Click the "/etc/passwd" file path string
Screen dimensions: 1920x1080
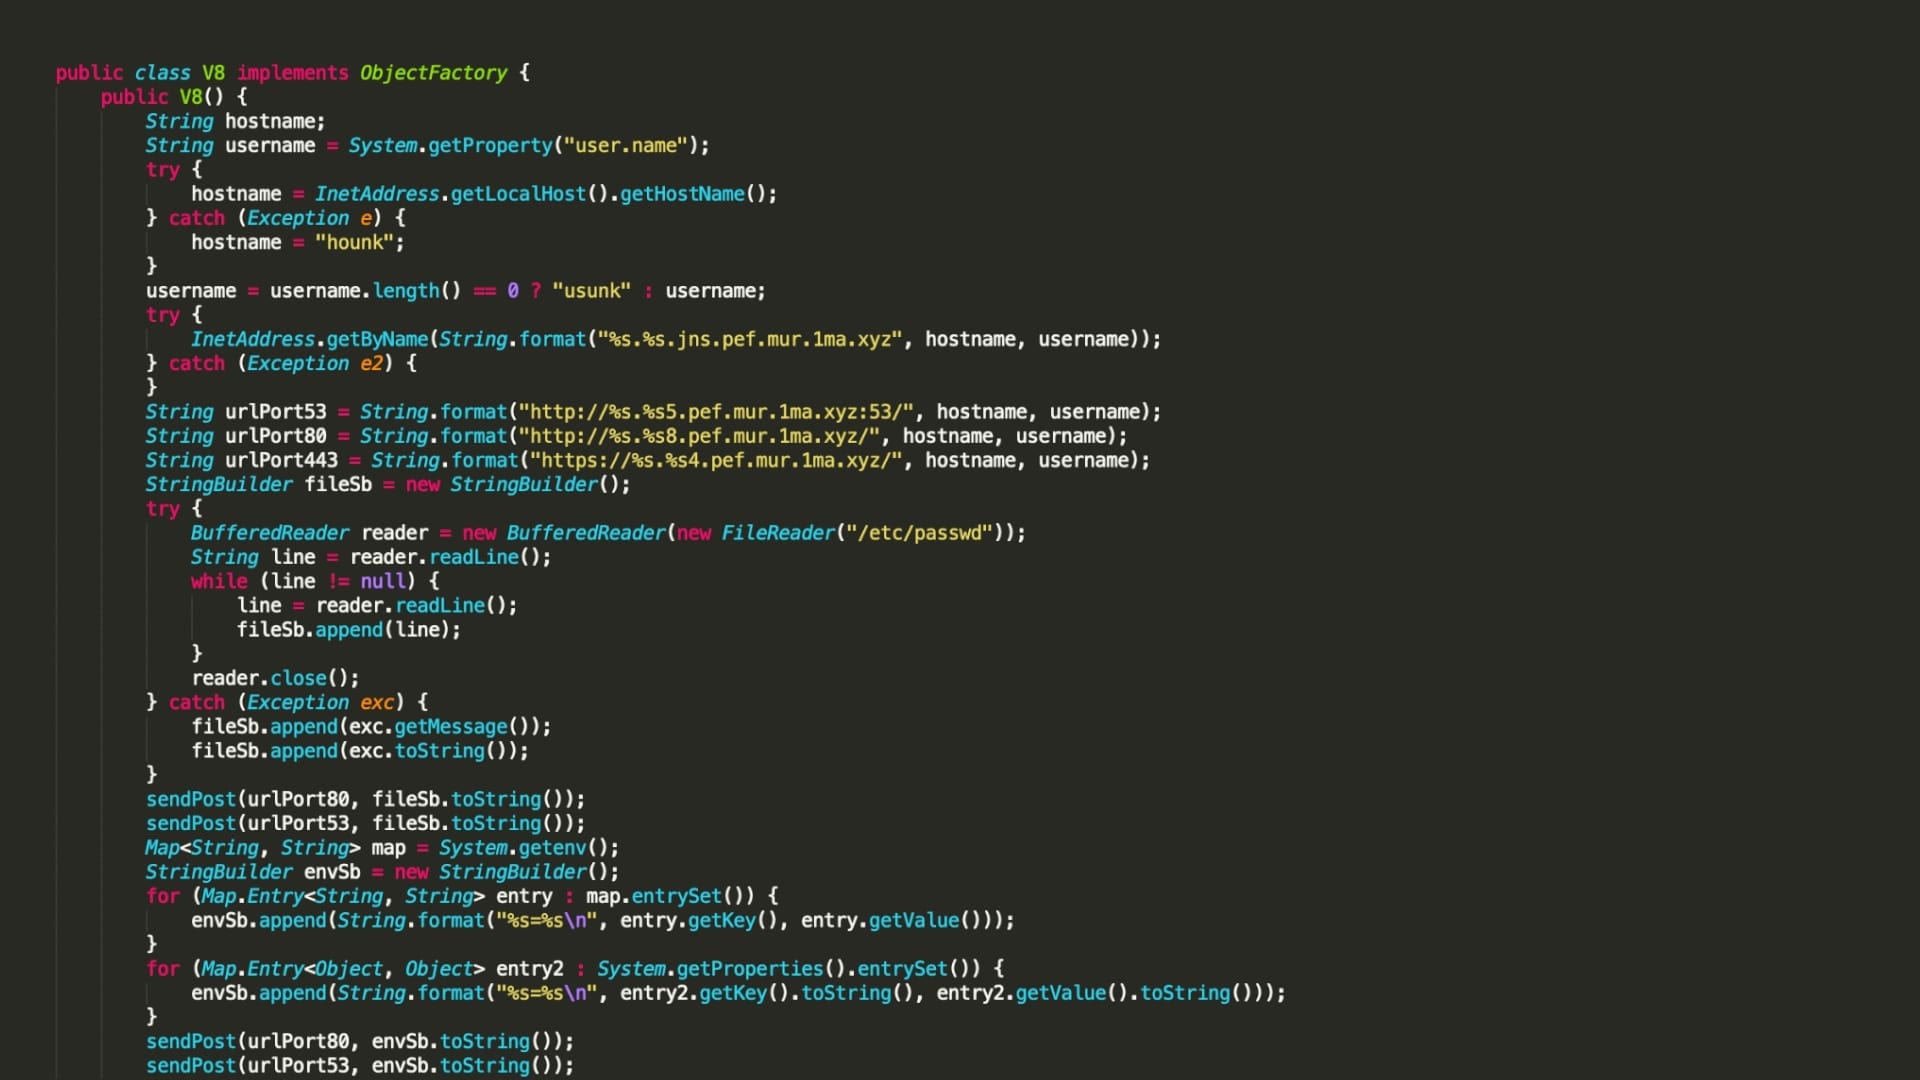pyautogui.click(x=919, y=533)
